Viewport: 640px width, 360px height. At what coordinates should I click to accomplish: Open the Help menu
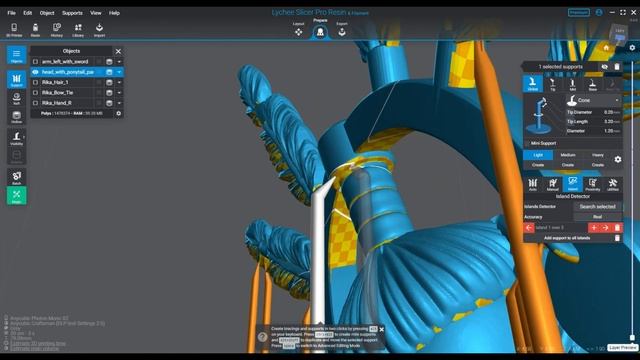pos(114,13)
